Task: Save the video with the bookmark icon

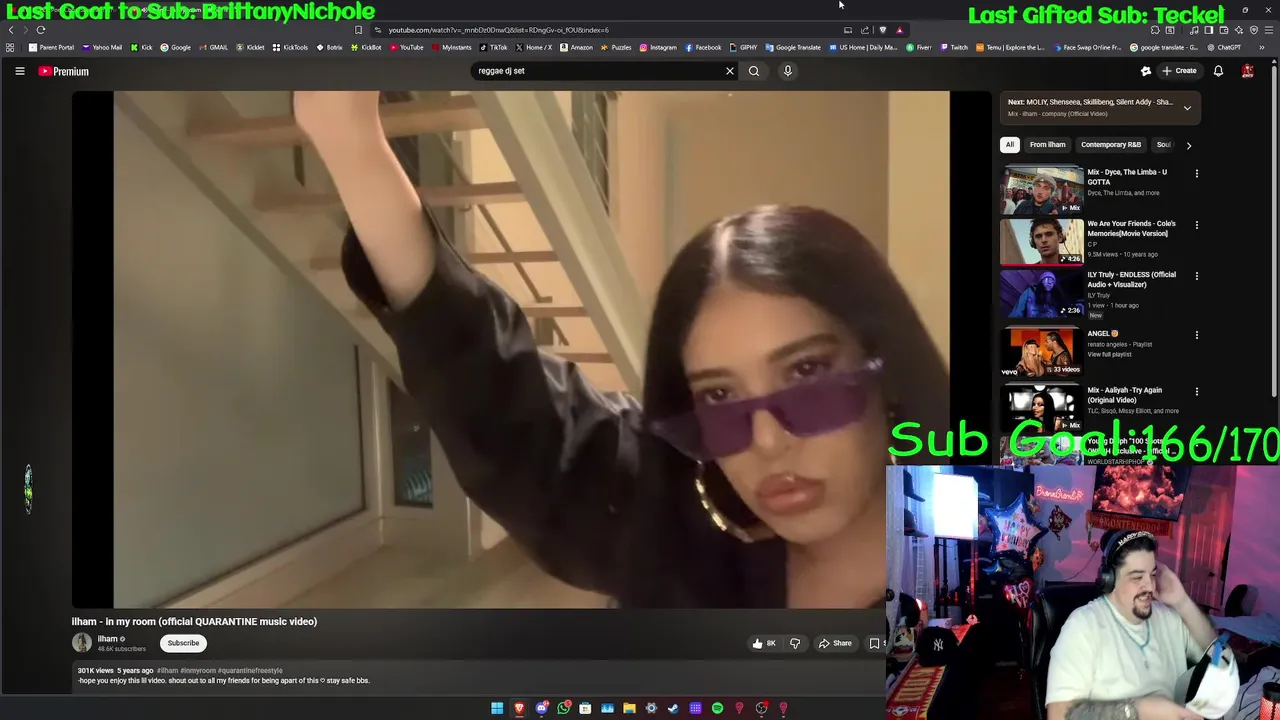Action: pos(874,643)
